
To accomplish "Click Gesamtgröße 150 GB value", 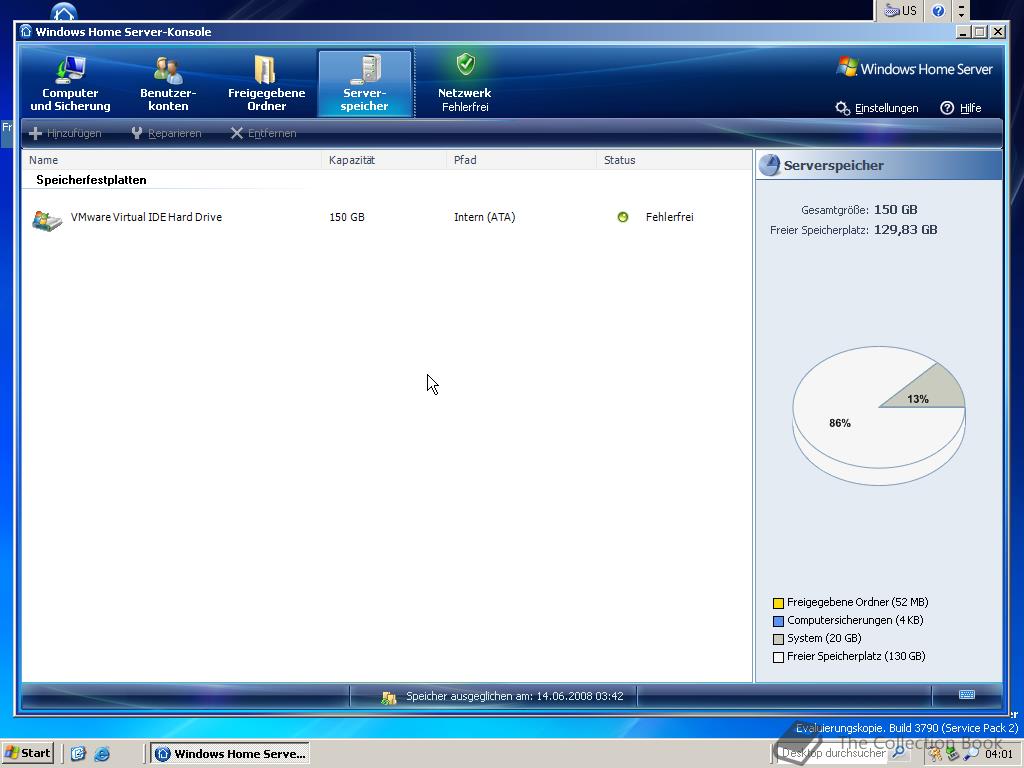I will (895, 210).
